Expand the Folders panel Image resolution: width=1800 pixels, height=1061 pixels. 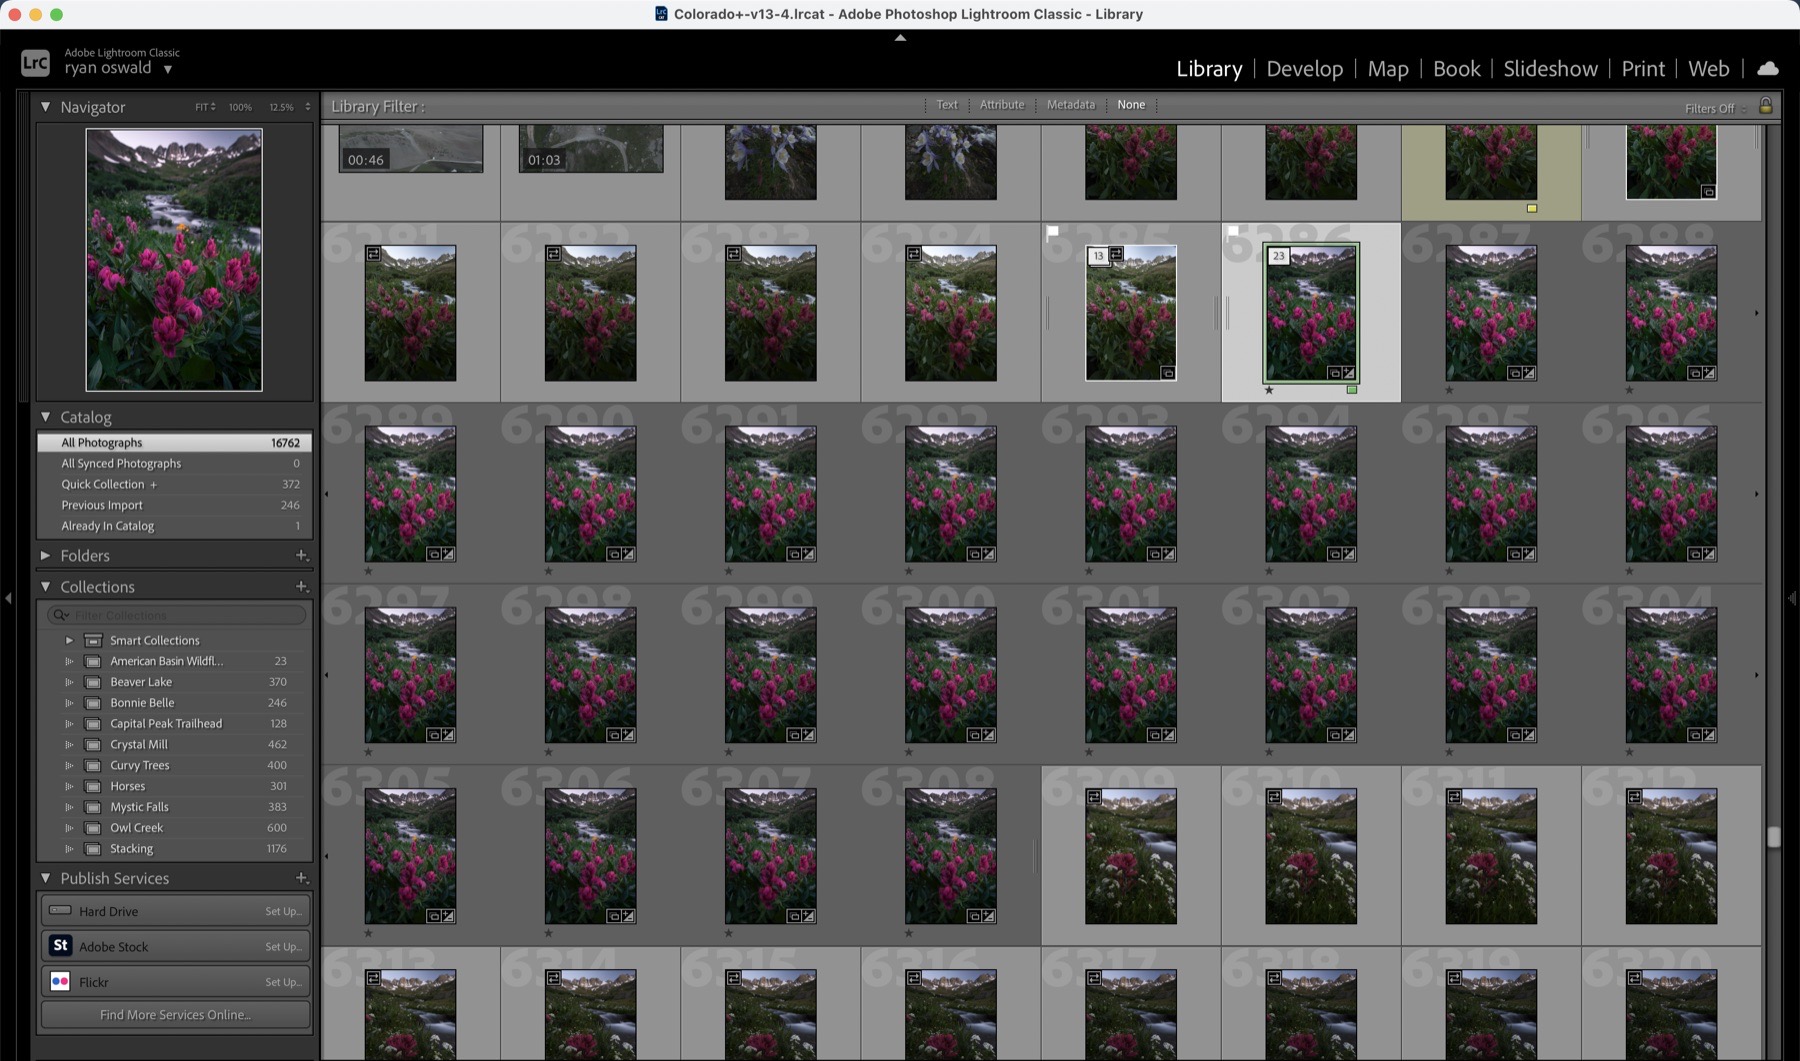[x=45, y=555]
